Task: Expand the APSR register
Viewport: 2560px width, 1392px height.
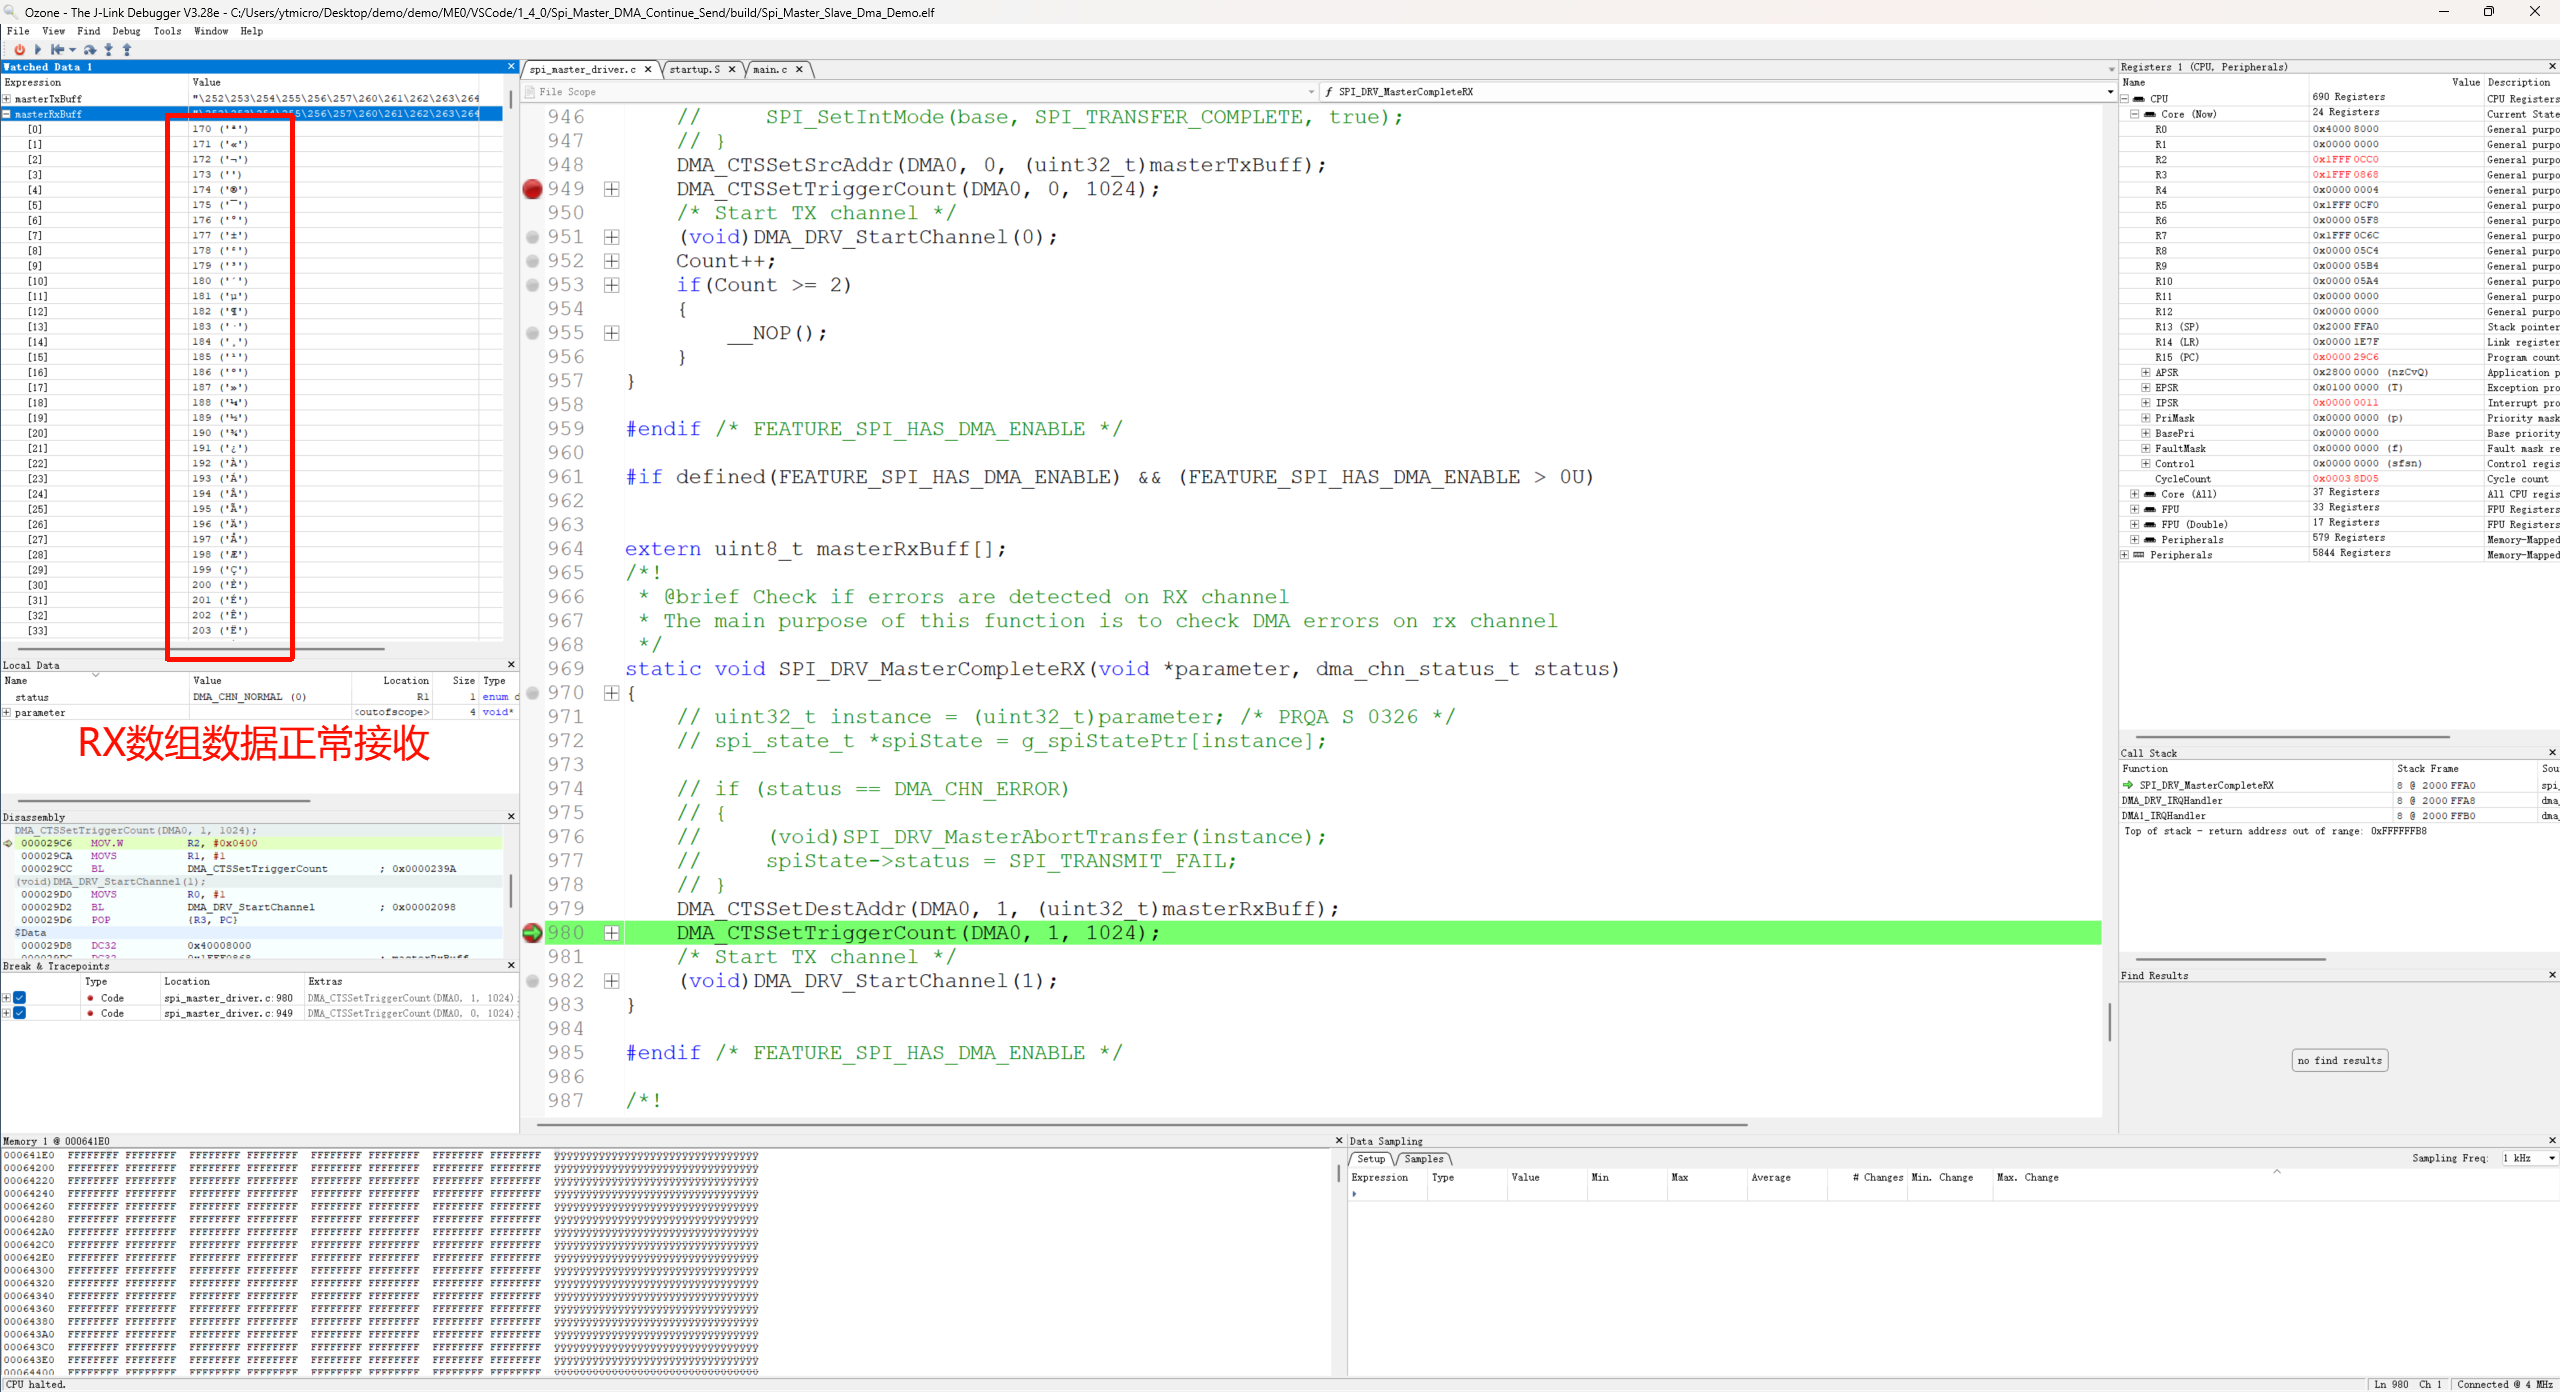Action: pos(2145,373)
